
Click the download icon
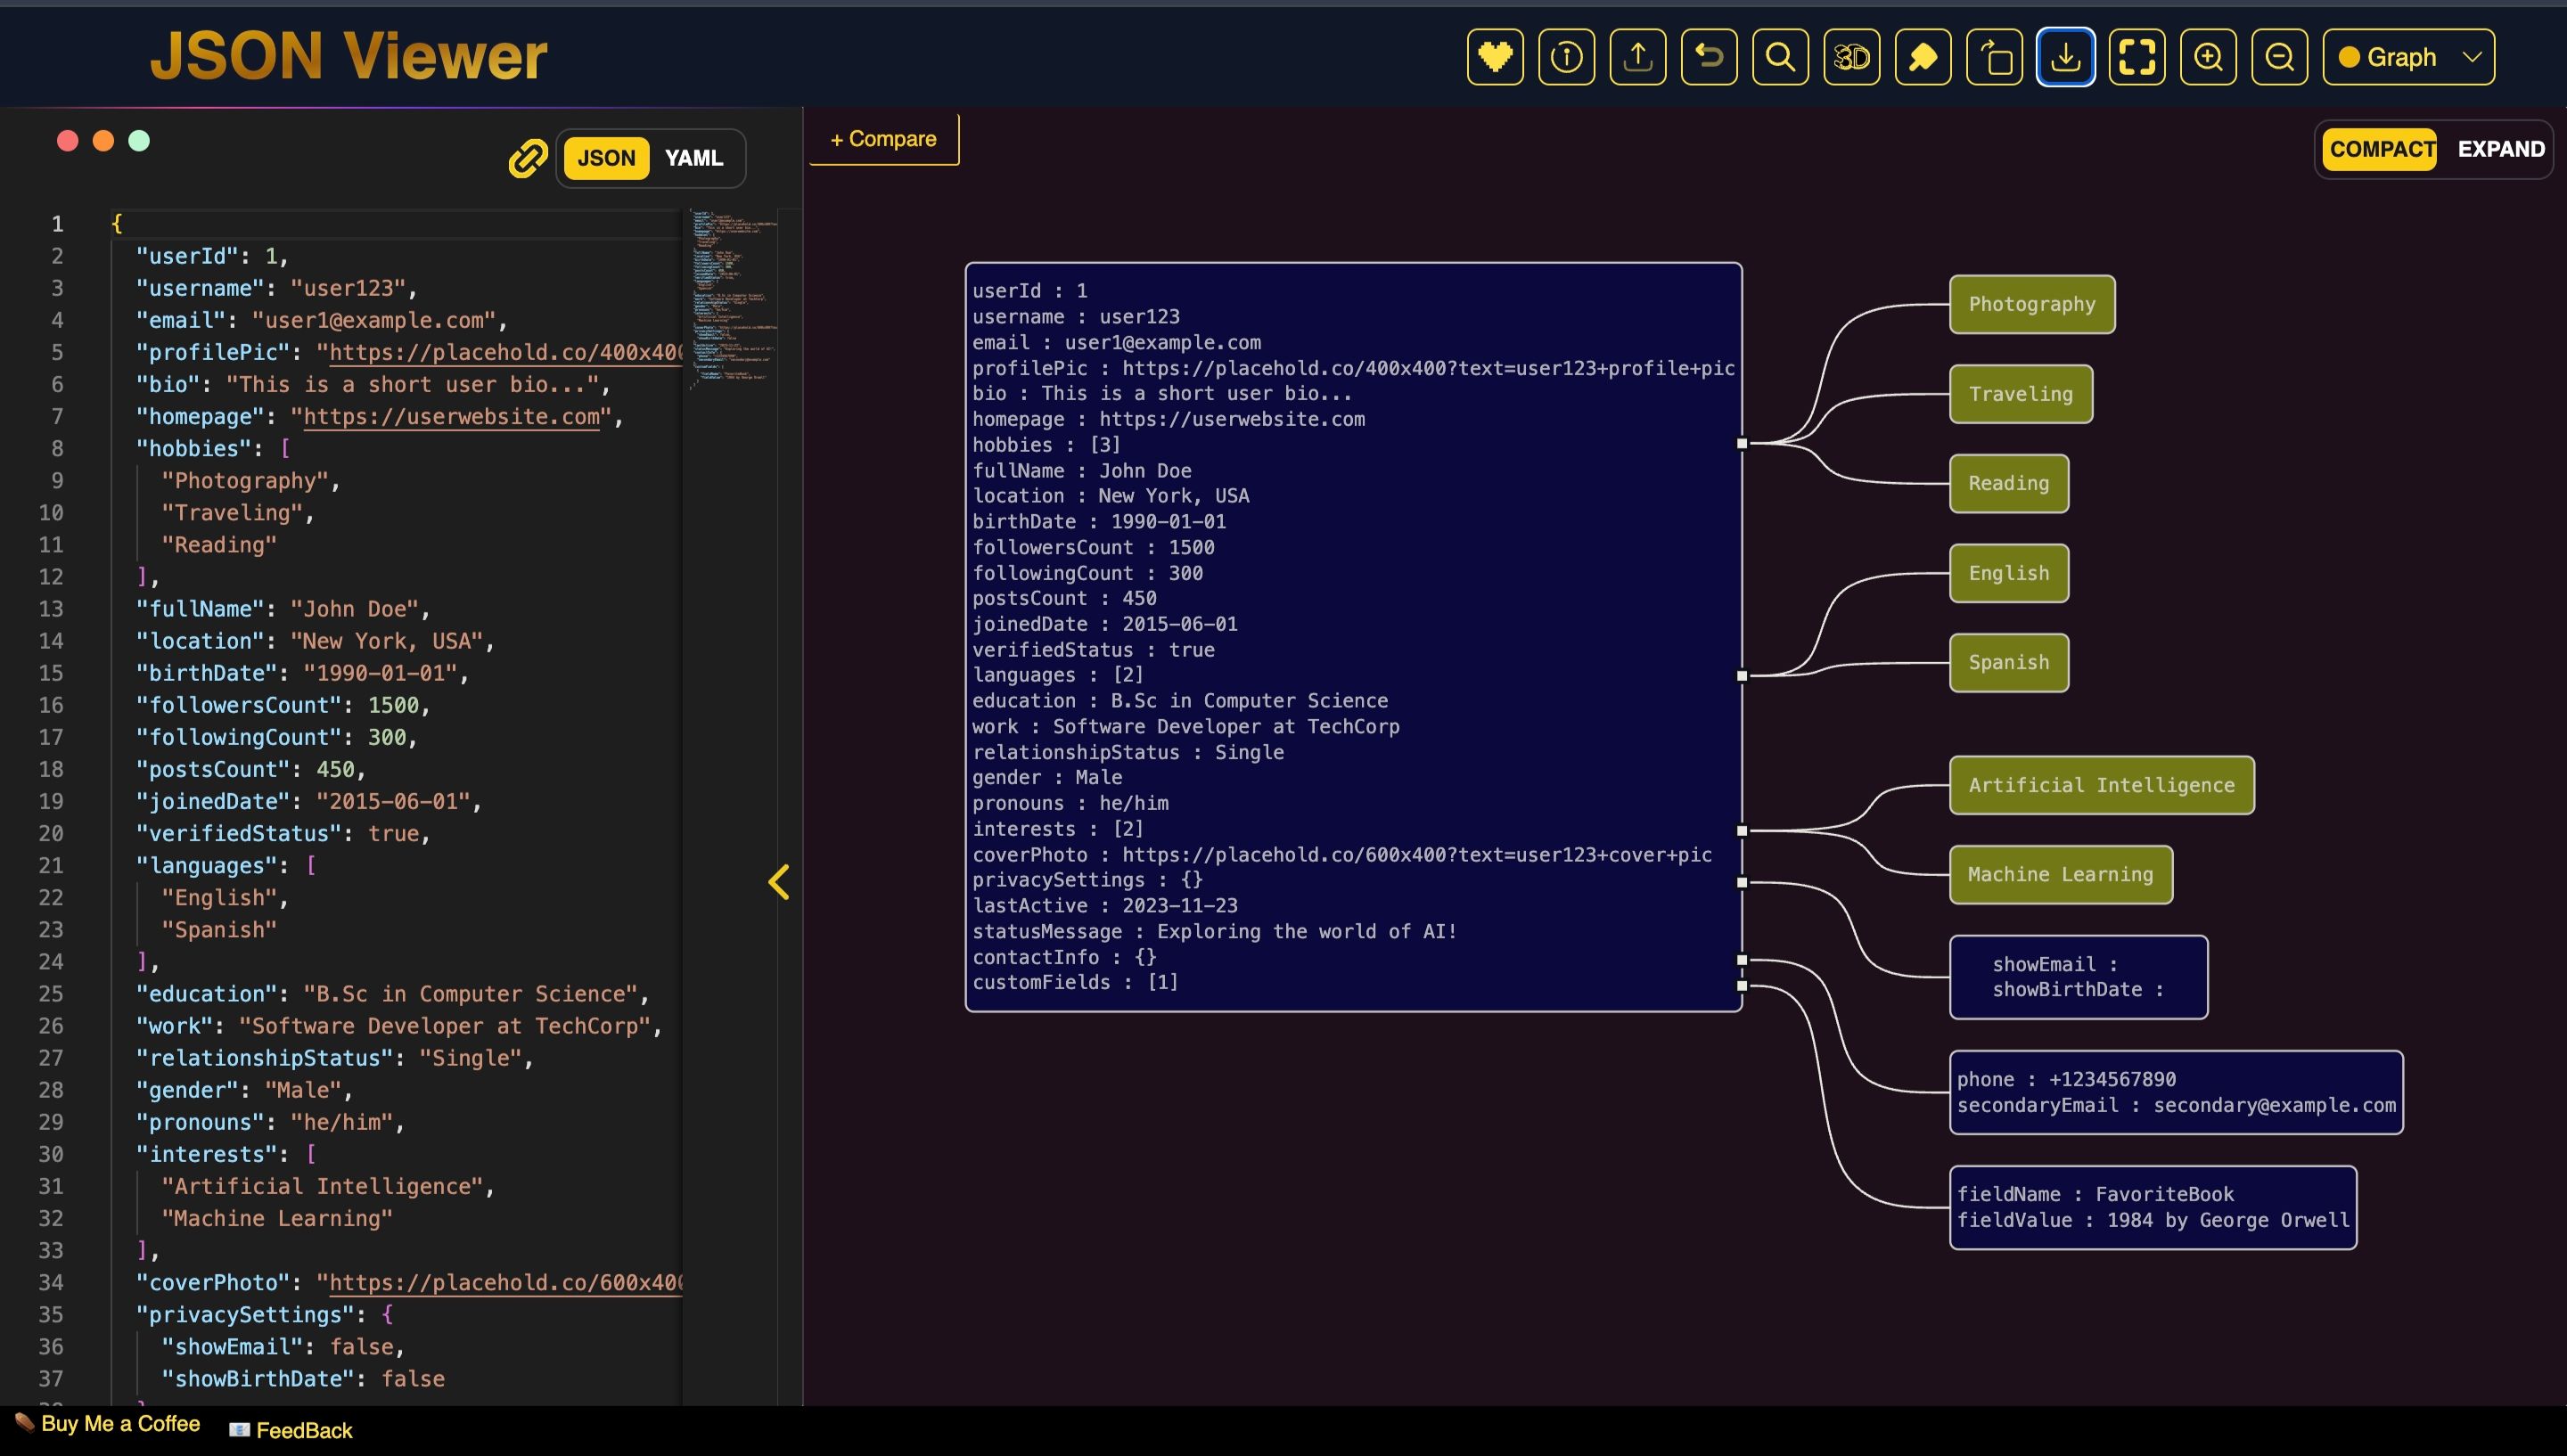[x=2065, y=57]
